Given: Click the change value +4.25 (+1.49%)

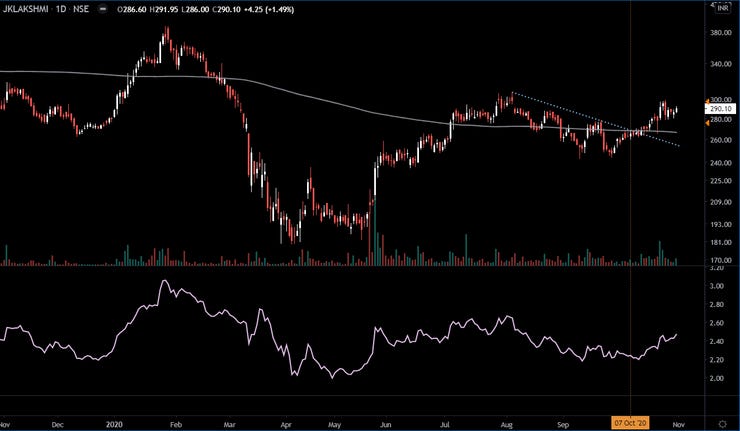Looking at the screenshot, I should click(269, 9).
